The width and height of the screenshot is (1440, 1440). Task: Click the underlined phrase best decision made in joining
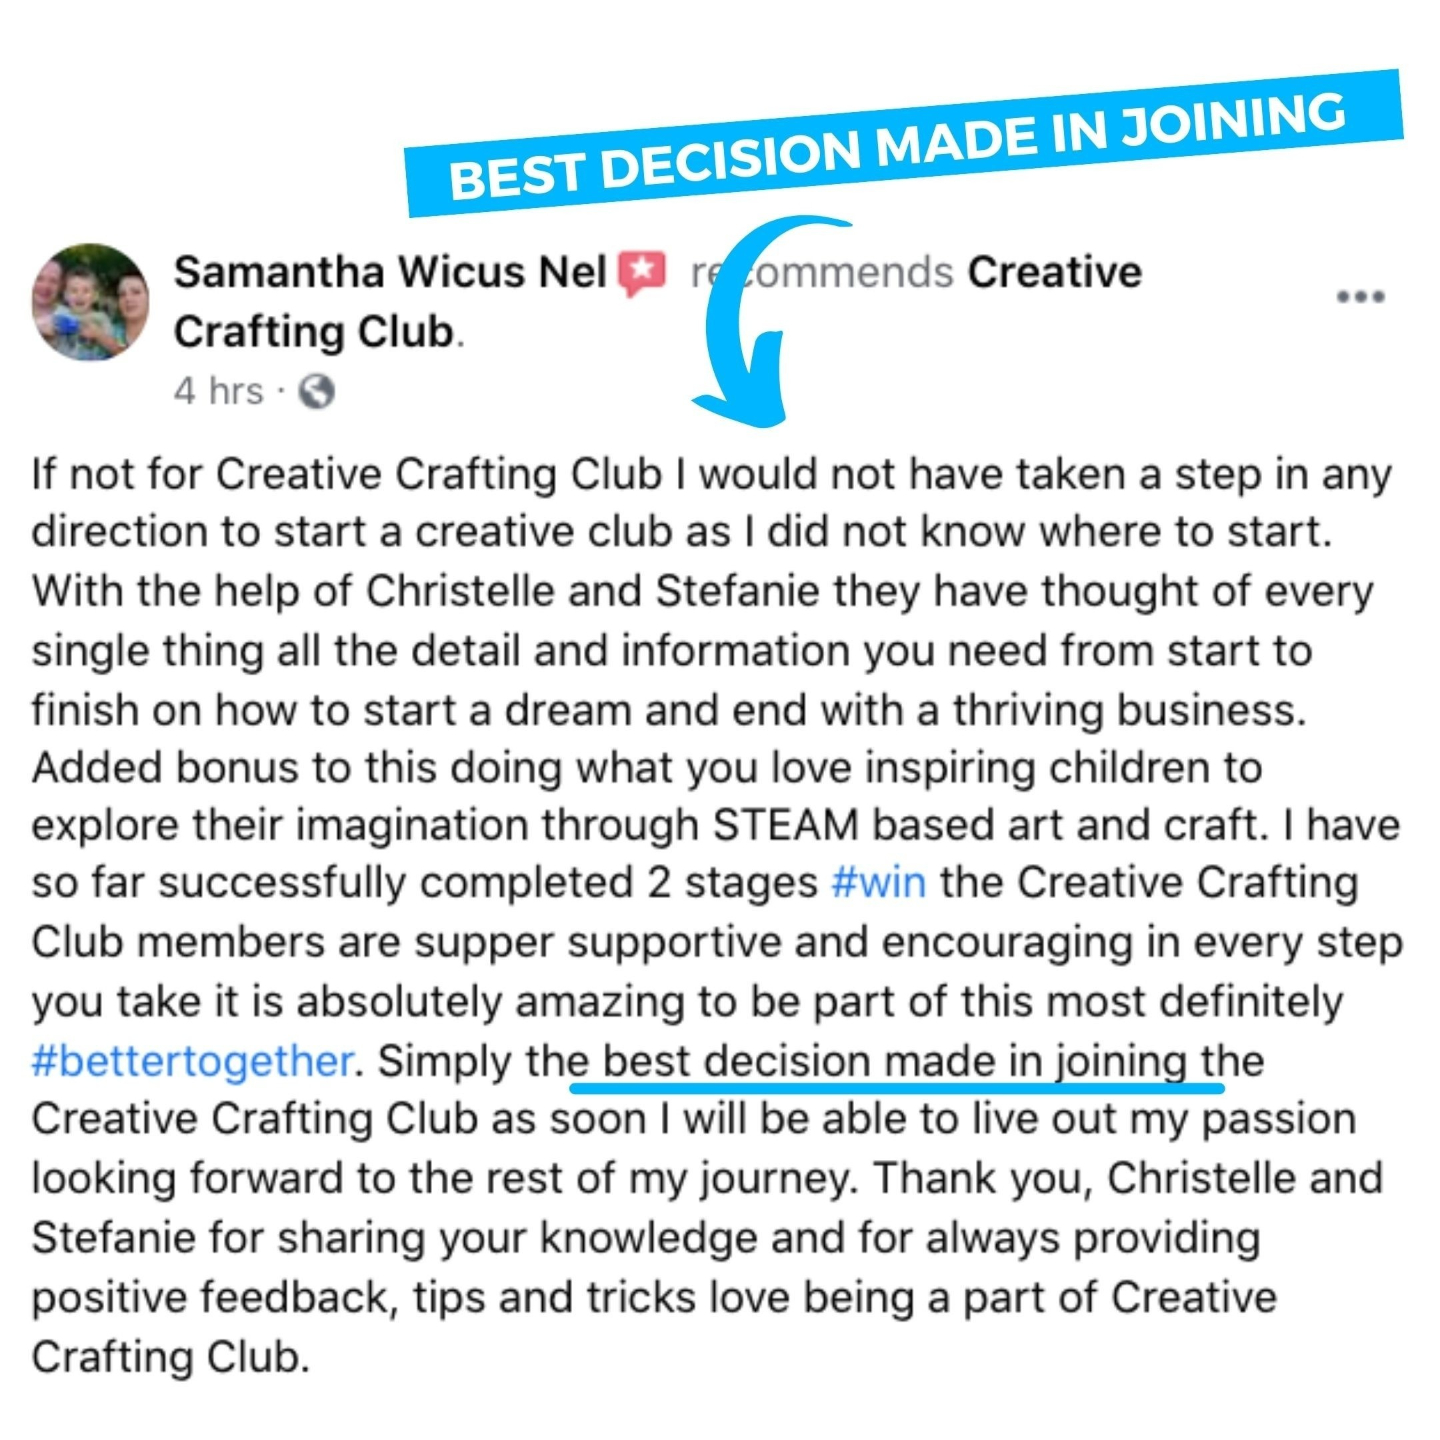pyautogui.click(x=895, y=1061)
